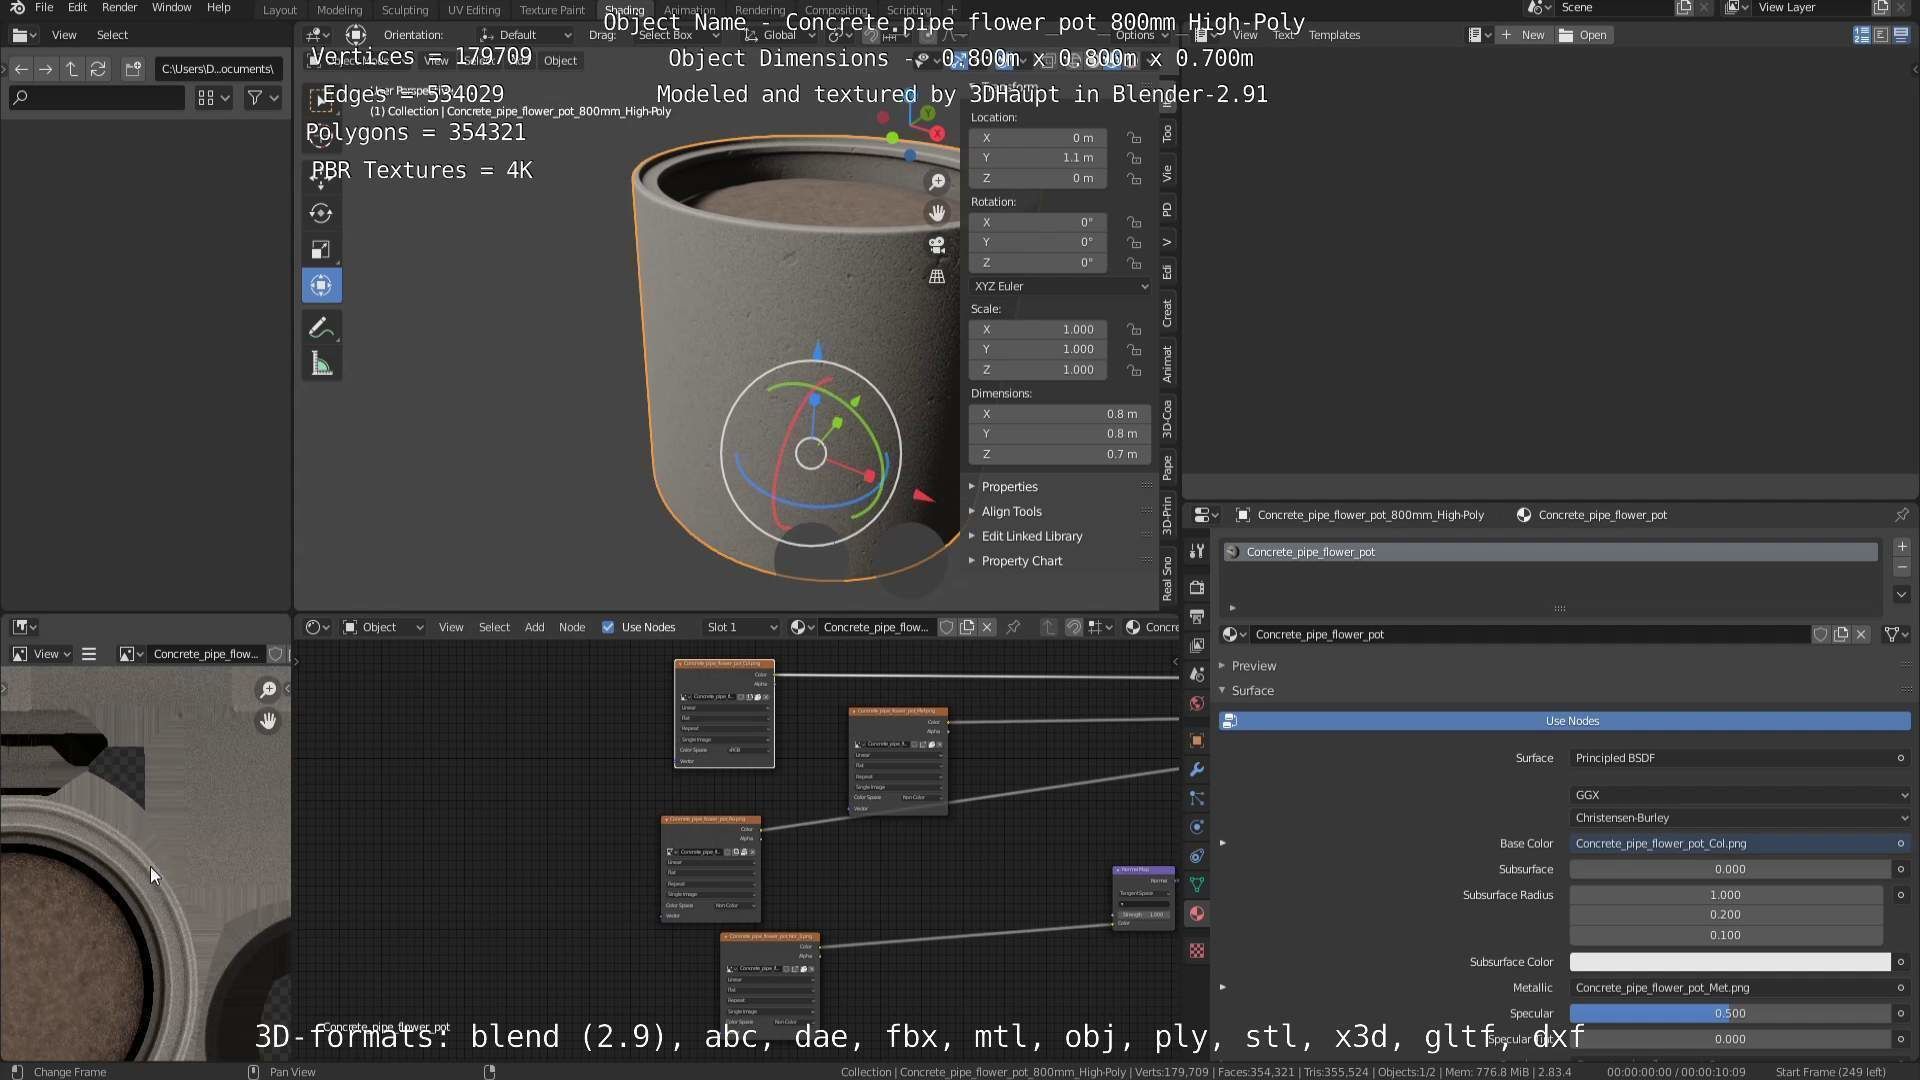Open the XYZ Euler rotation mode dropdown
The height and width of the screenshot is (1080, 1920).
click(x=1061, y=286)
